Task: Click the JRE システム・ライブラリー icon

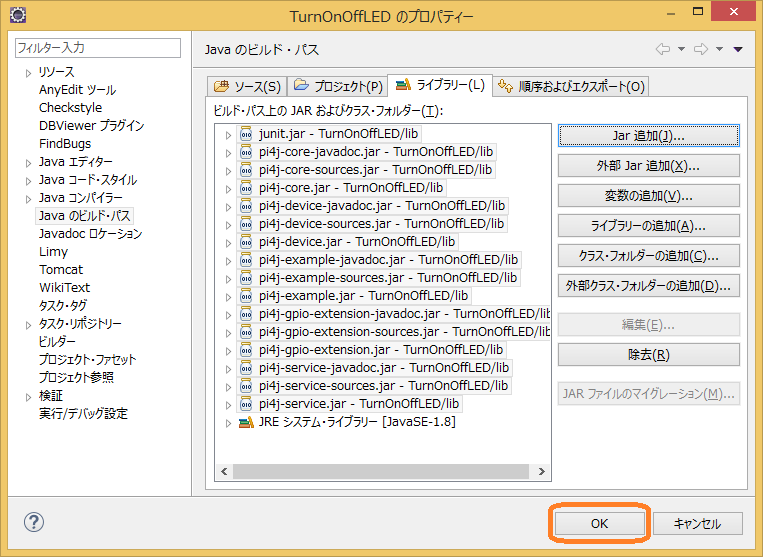Action: tap(246, 422)
